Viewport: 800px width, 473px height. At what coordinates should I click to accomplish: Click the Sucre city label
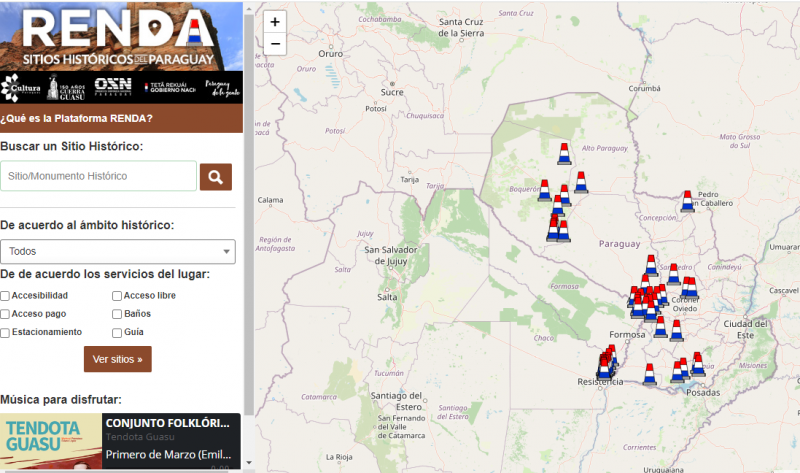(392, 92)
